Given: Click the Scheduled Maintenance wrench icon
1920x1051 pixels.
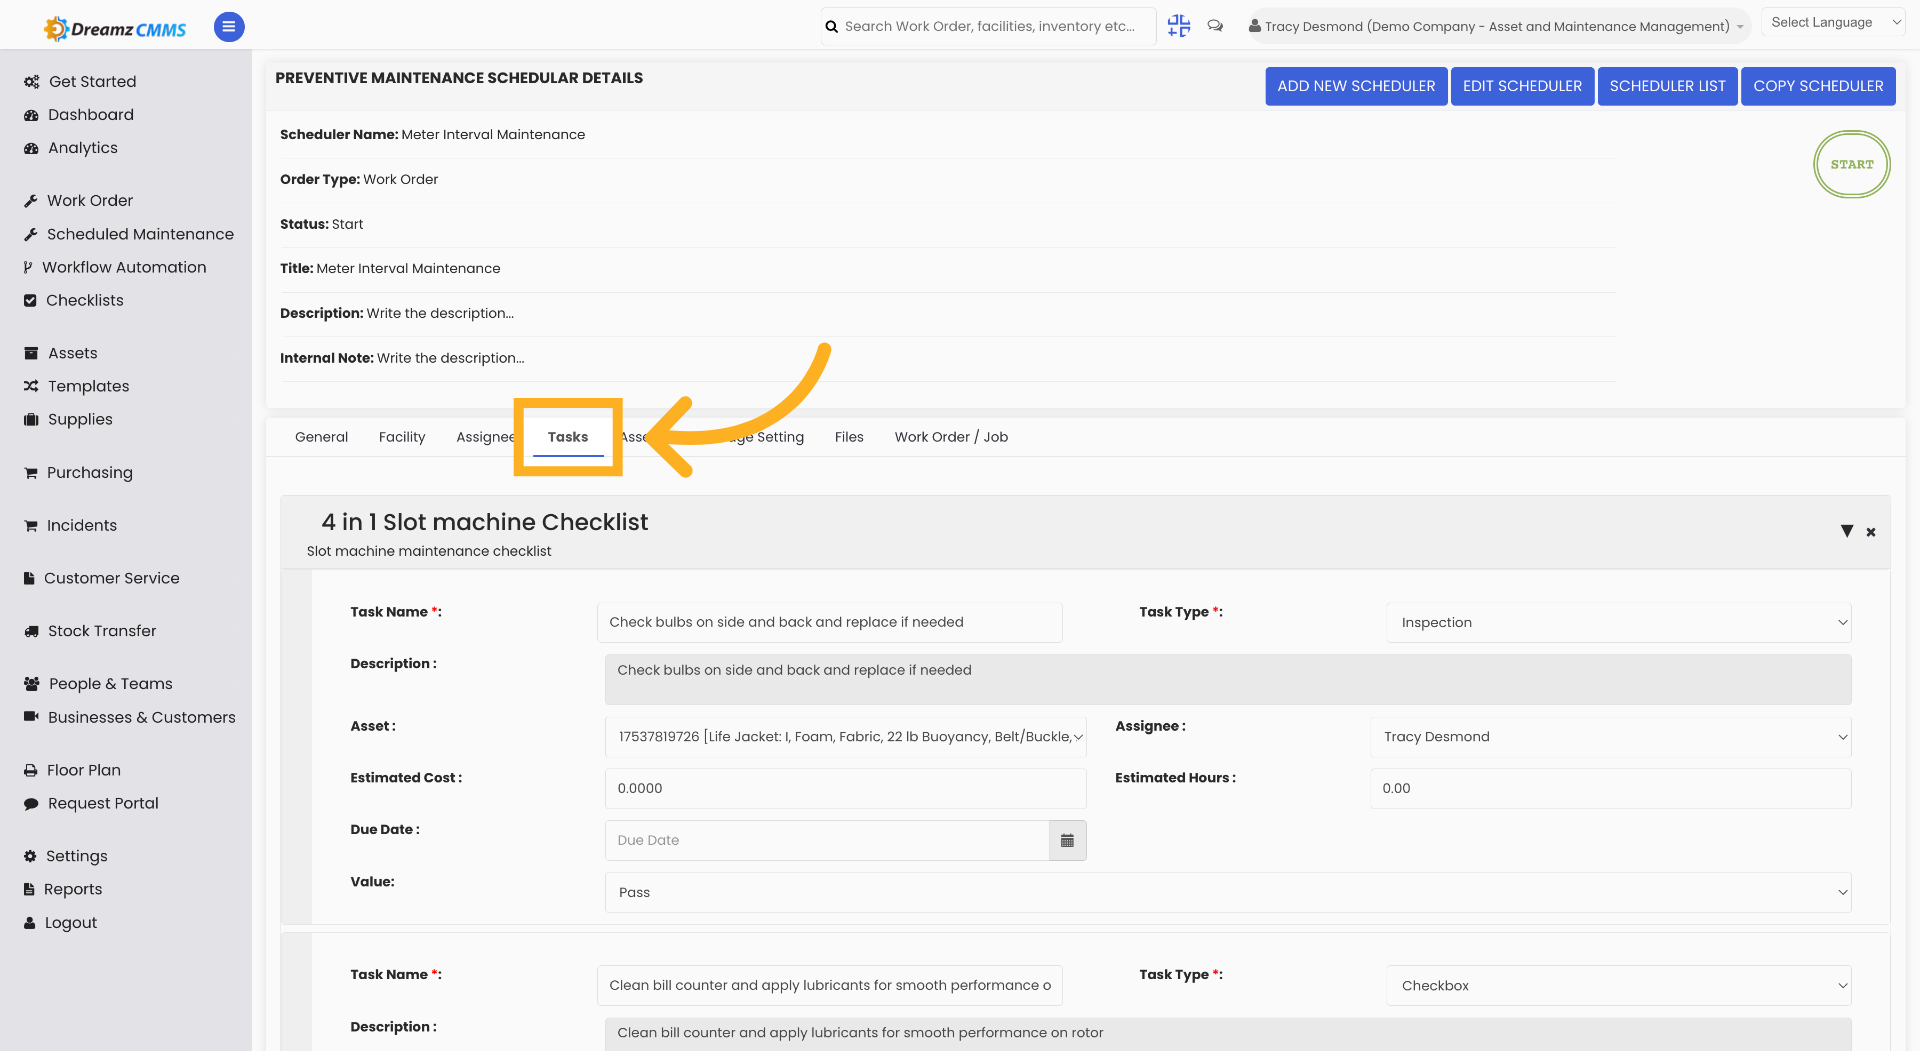Looking at the screenshot, I should (31, 234).
